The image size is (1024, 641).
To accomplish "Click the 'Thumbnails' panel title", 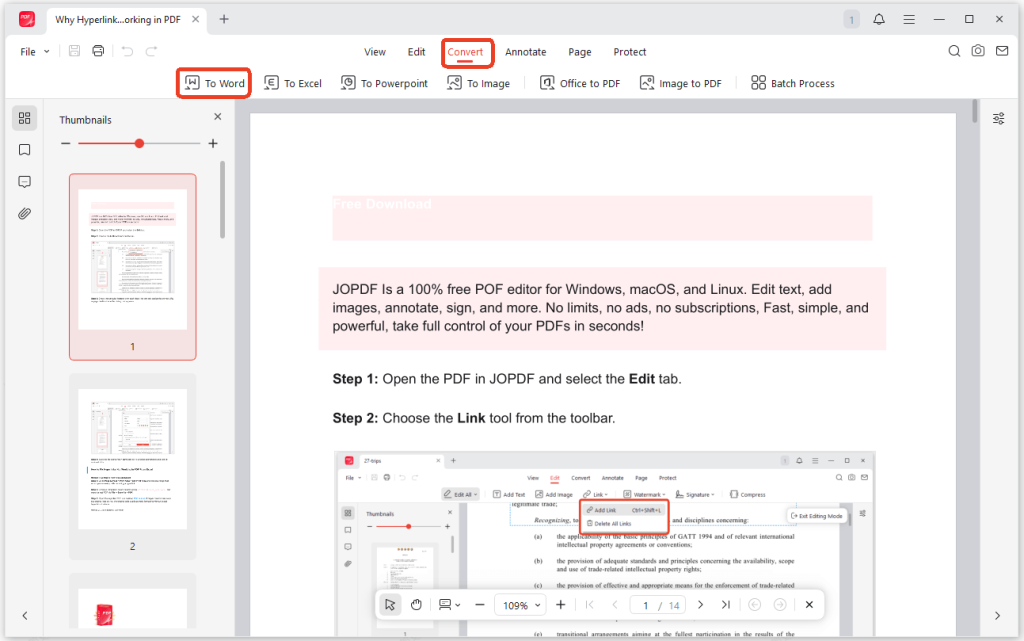I will click(x=86, y=119).
